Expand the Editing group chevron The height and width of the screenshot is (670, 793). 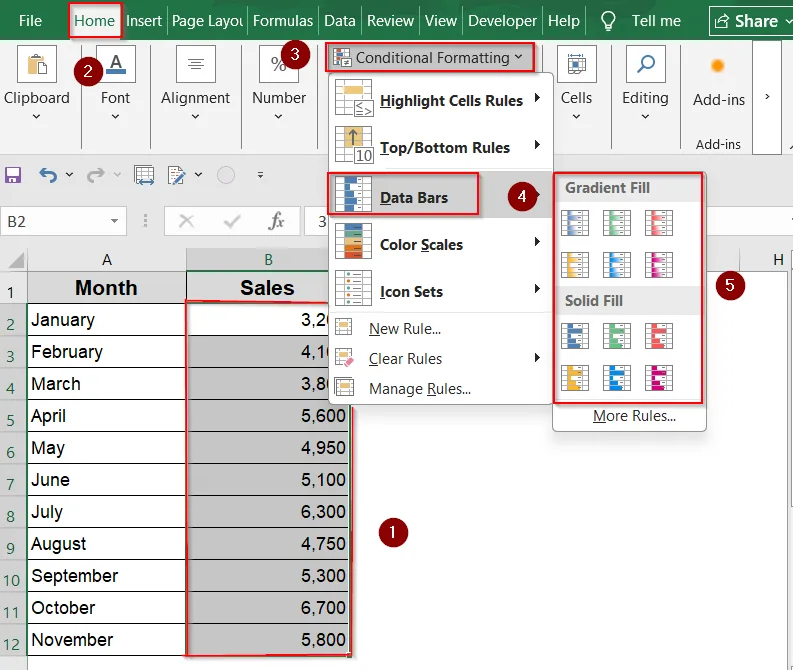click(x=645, y=117)
